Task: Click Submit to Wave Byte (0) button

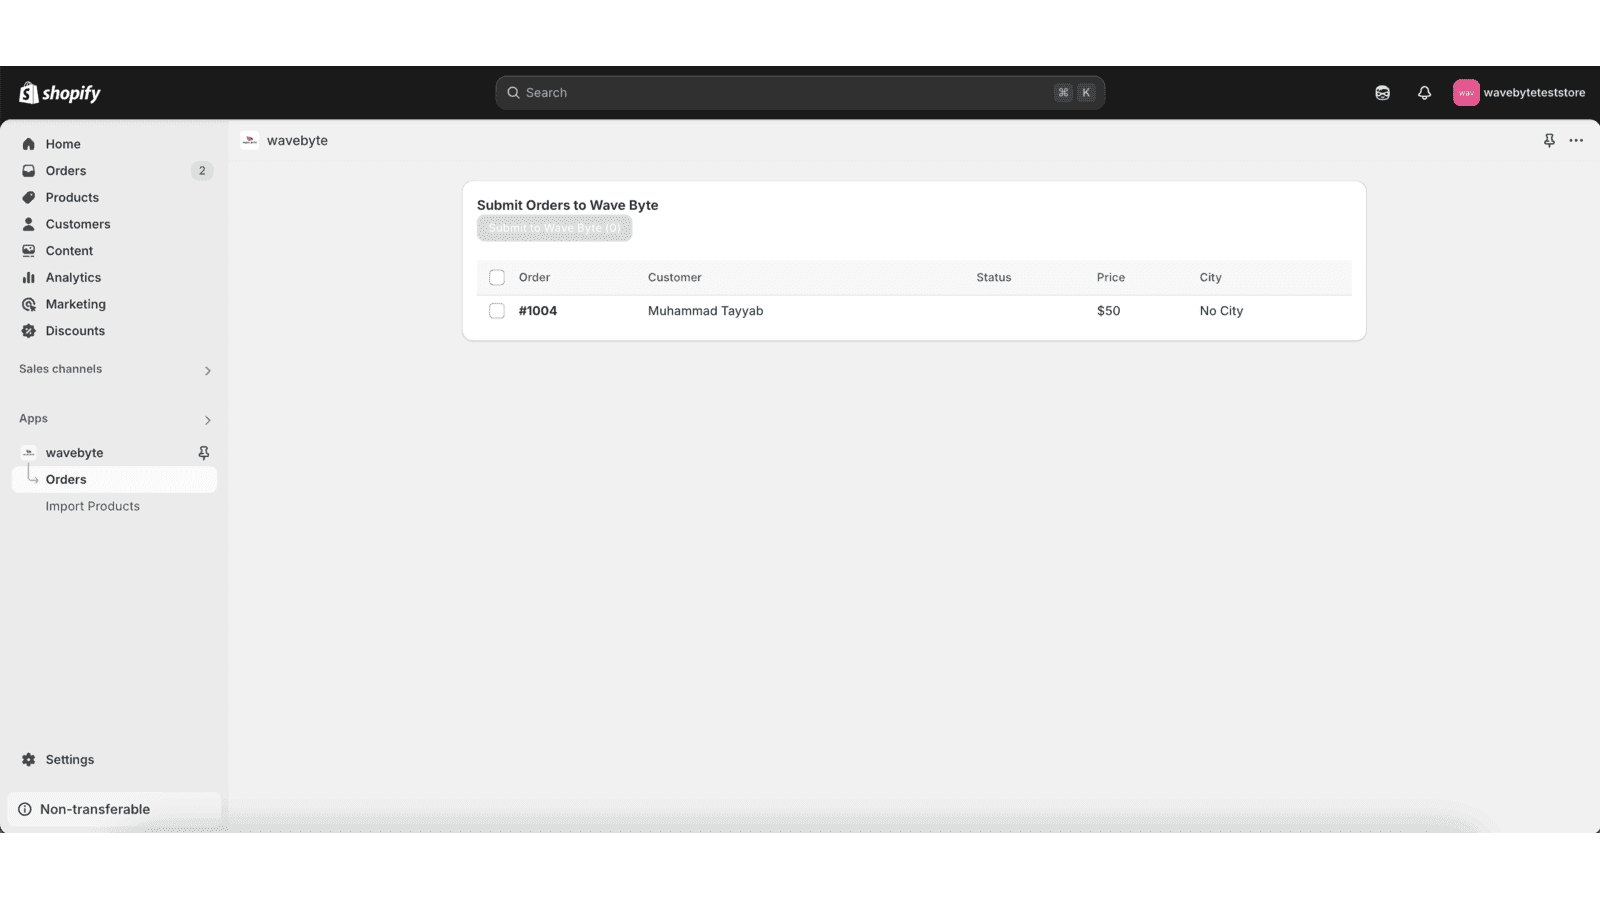Action: coord(554,228)
